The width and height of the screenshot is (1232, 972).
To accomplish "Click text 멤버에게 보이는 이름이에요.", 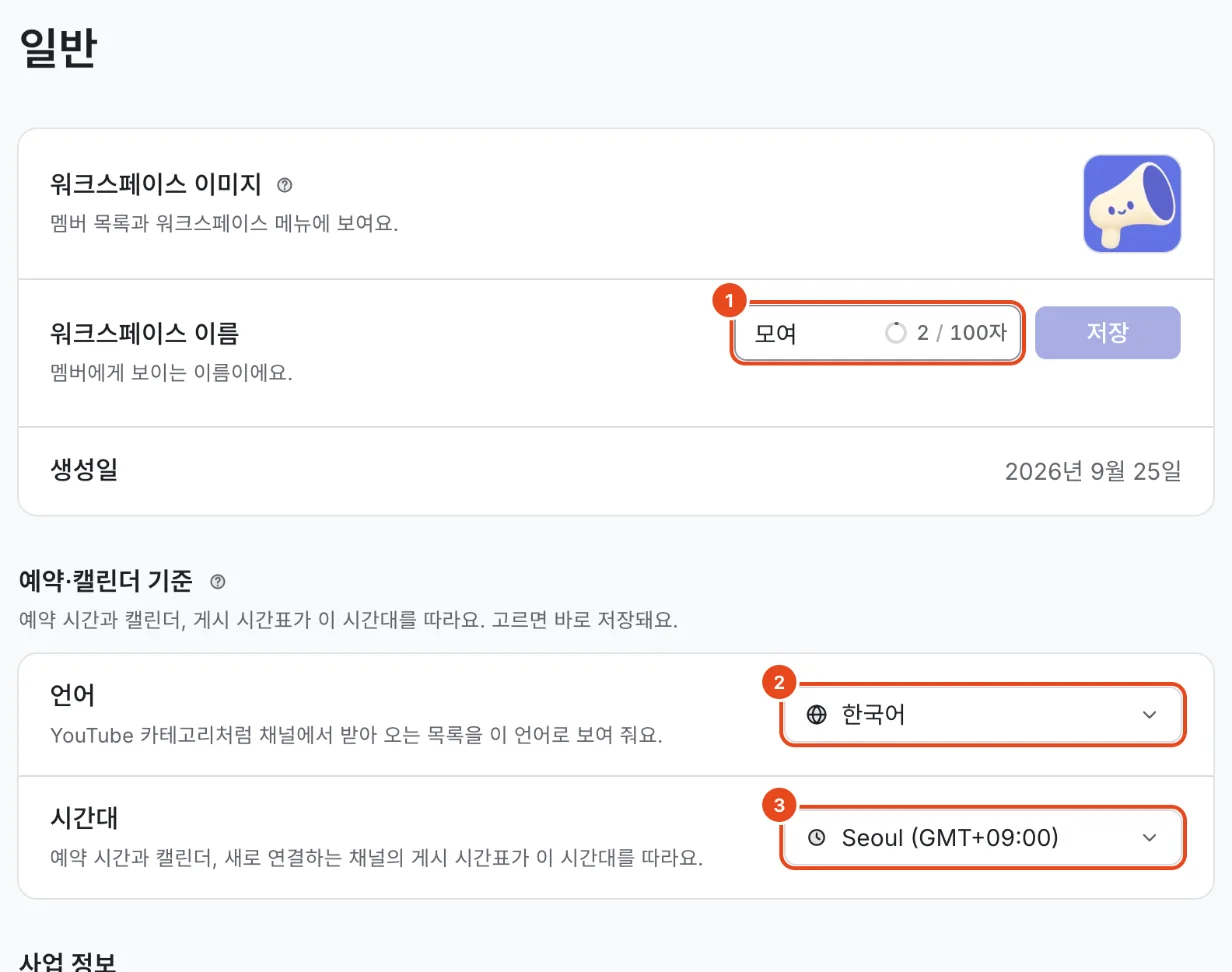I will point(171,374).
